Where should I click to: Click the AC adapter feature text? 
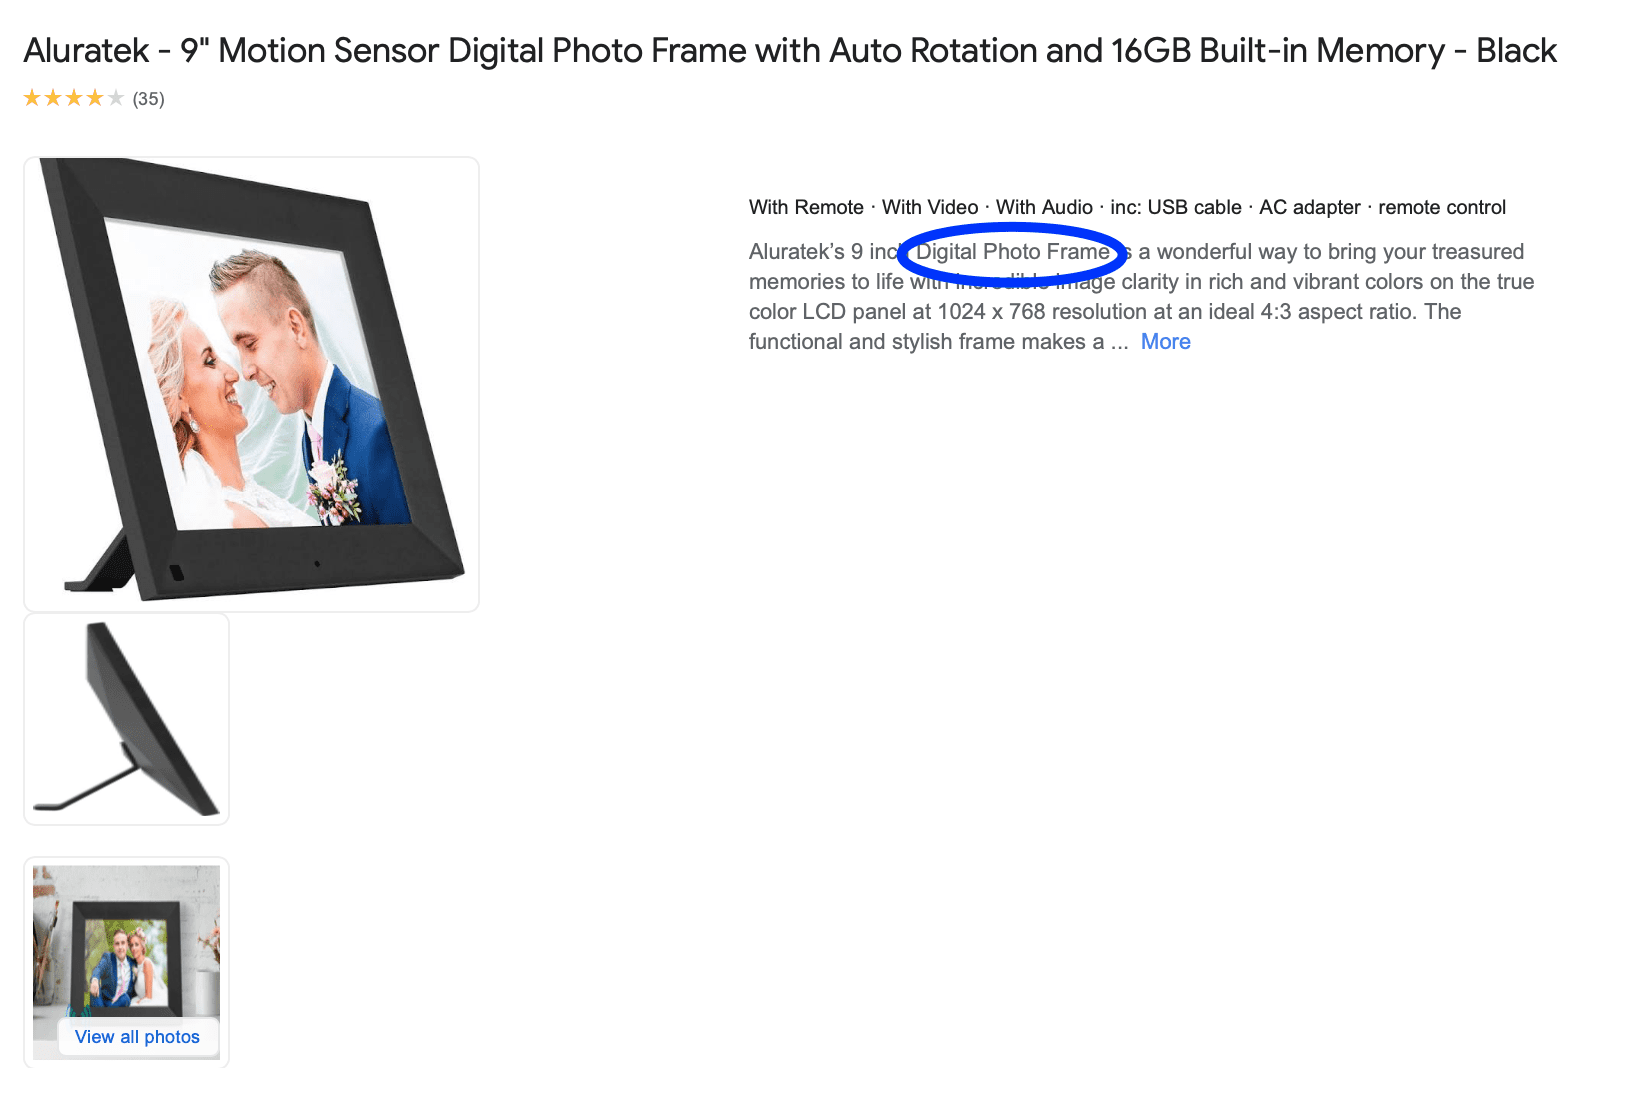pyautogui.click(x=1310, y=207)
